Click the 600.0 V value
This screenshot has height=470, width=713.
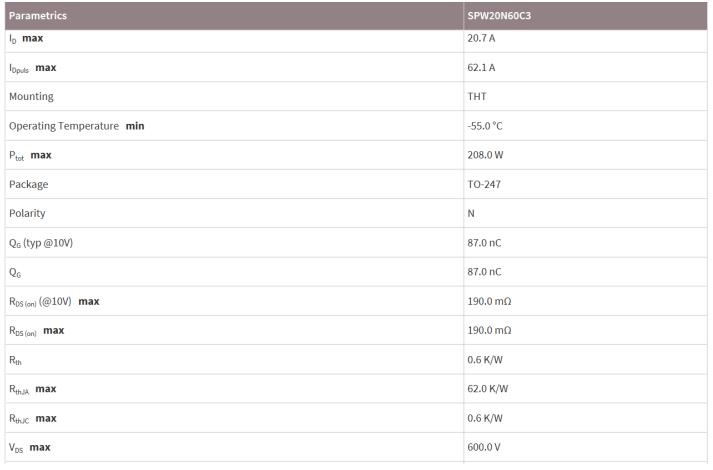tap(484, 447)
